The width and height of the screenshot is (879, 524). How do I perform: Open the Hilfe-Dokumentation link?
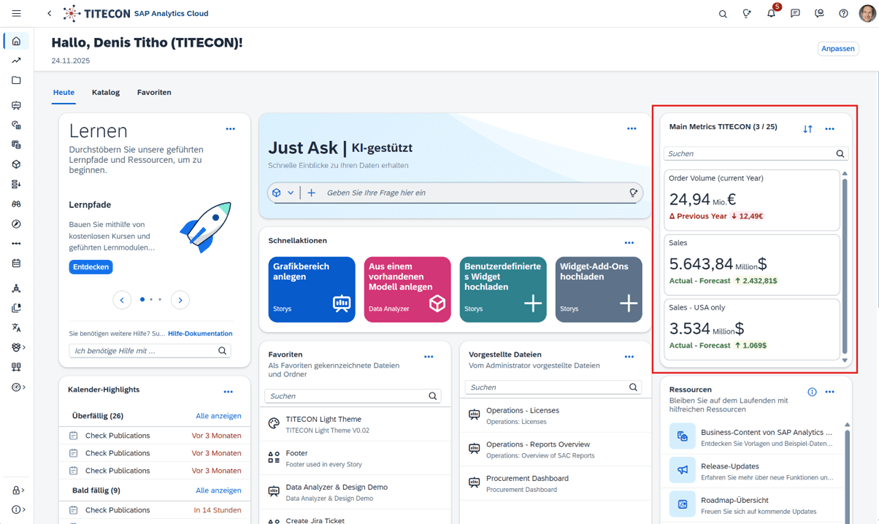tap(200, 334)
